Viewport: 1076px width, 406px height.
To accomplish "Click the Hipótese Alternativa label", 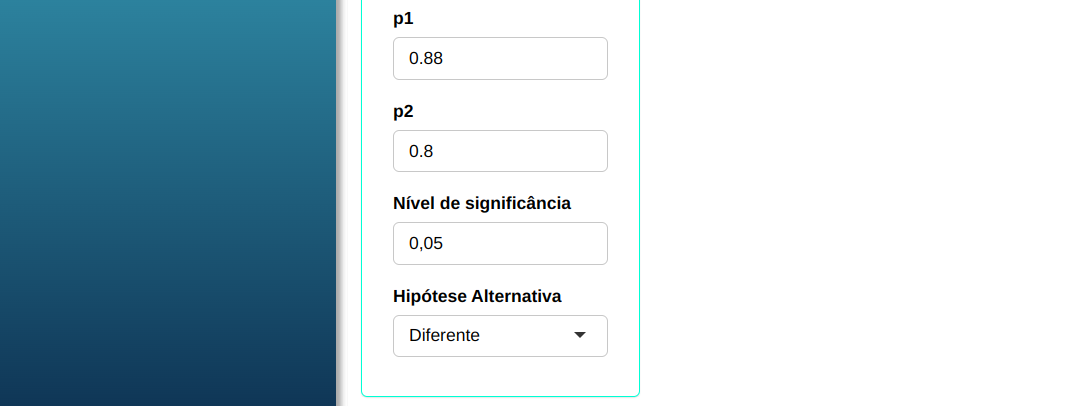I will 477,296.
